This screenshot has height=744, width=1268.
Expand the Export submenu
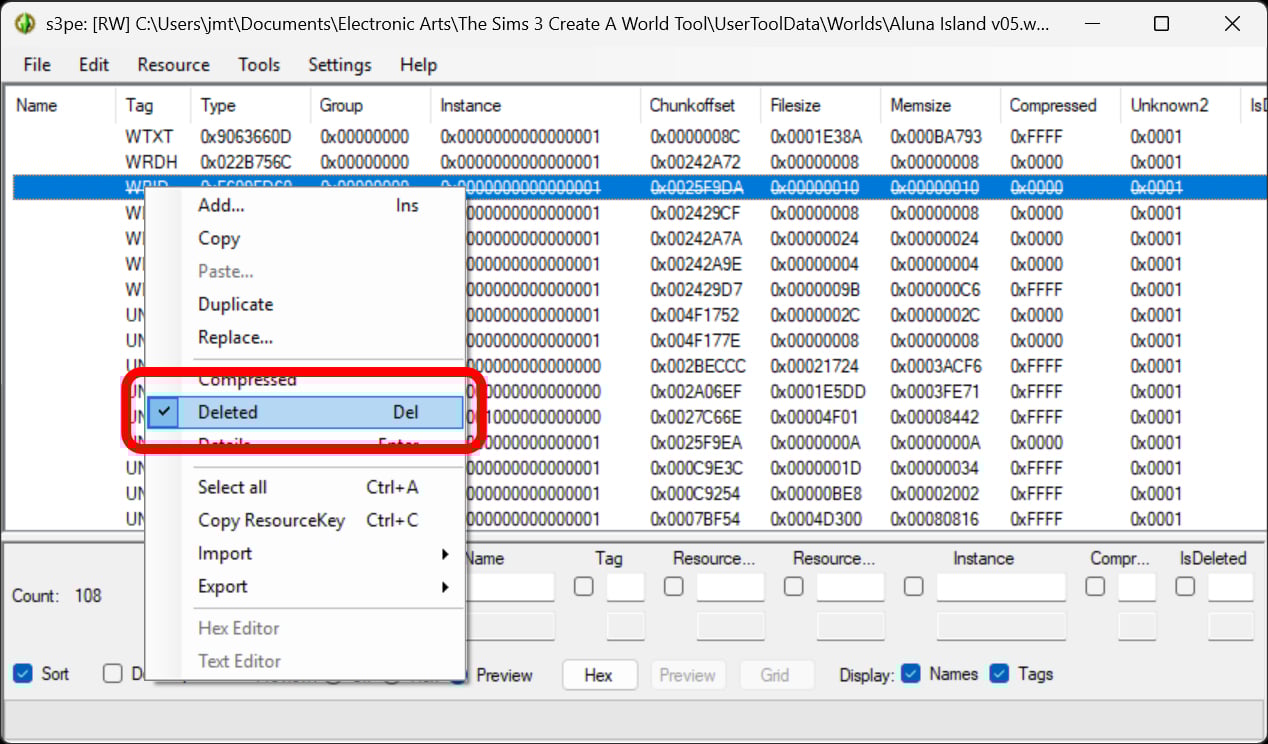[445, 587]
